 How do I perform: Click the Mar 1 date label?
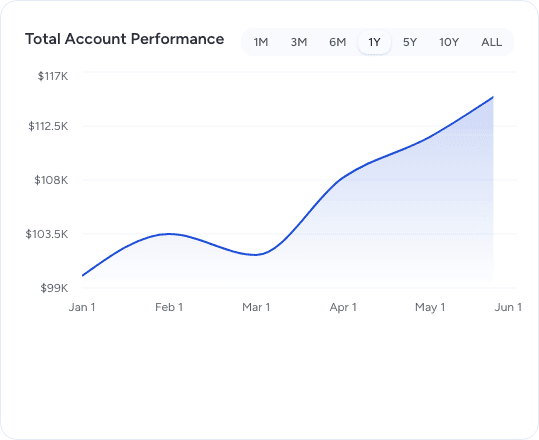point(256,307)
